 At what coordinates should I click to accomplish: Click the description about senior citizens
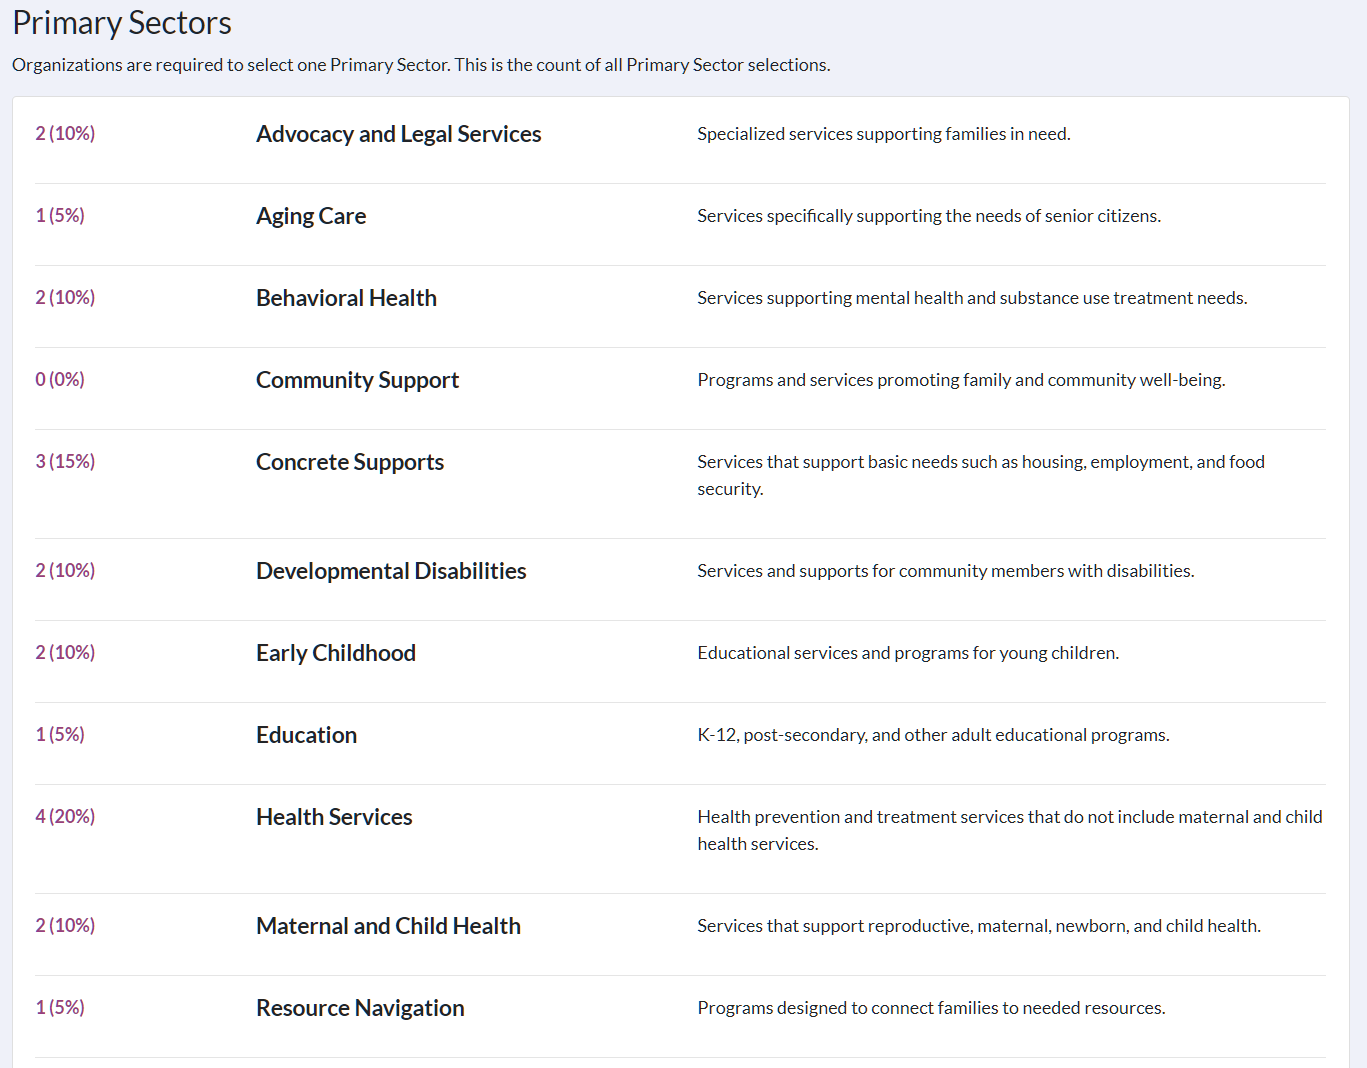tap(929, 216)
